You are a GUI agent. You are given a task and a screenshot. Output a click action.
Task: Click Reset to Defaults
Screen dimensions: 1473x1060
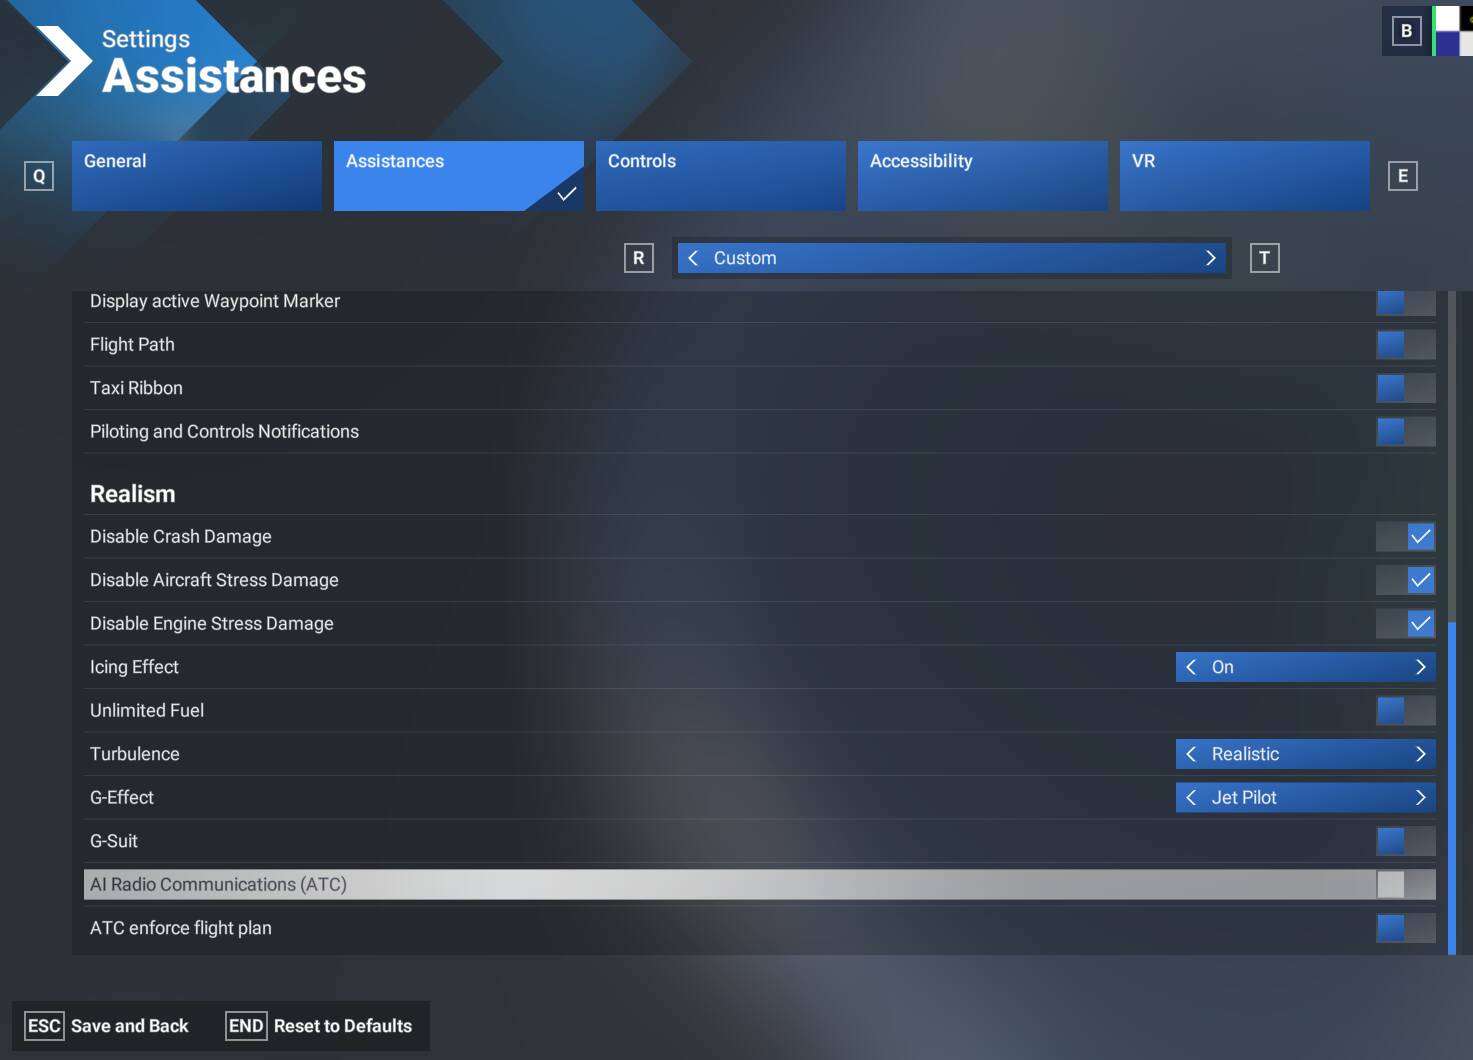click(343, 1026)
